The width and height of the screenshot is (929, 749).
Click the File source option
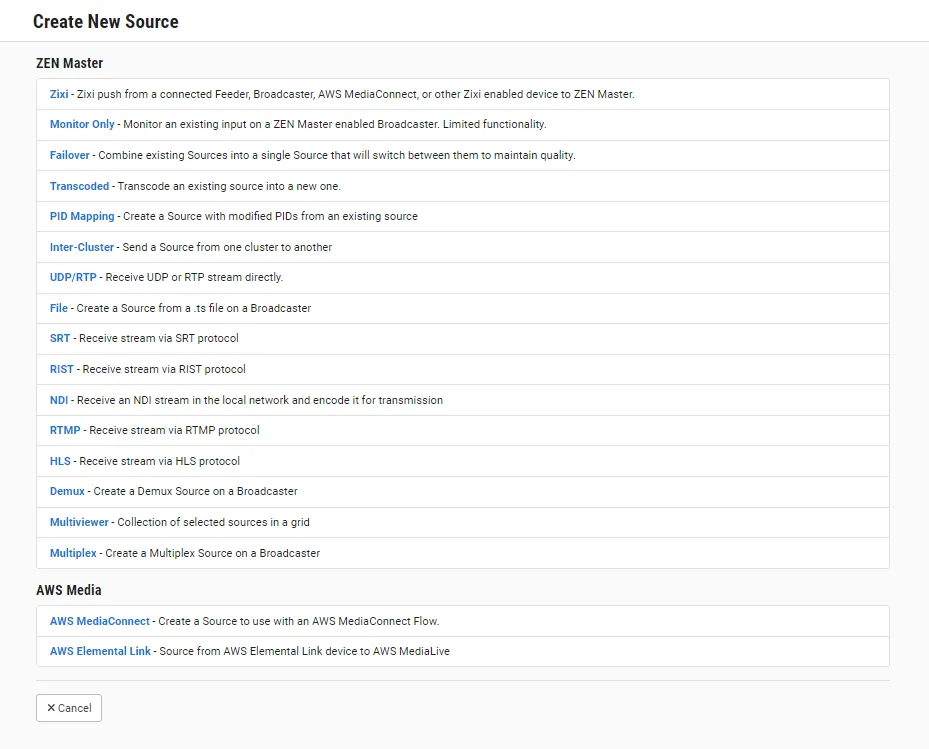click(x=59, y=308)
